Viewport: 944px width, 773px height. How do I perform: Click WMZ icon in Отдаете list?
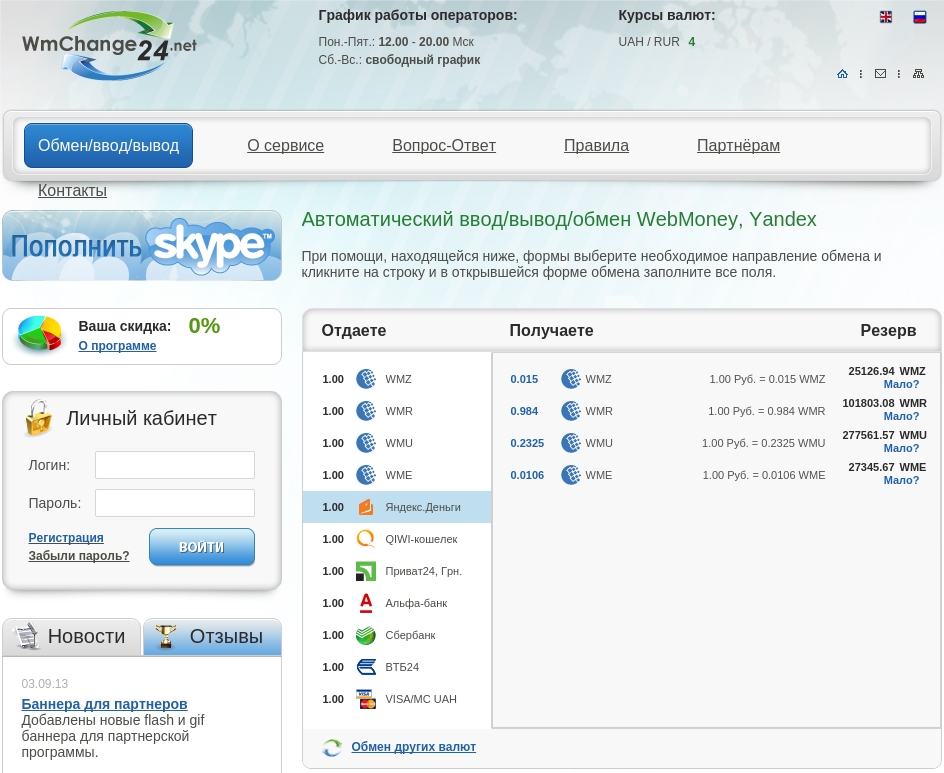(x=366, y=379)
